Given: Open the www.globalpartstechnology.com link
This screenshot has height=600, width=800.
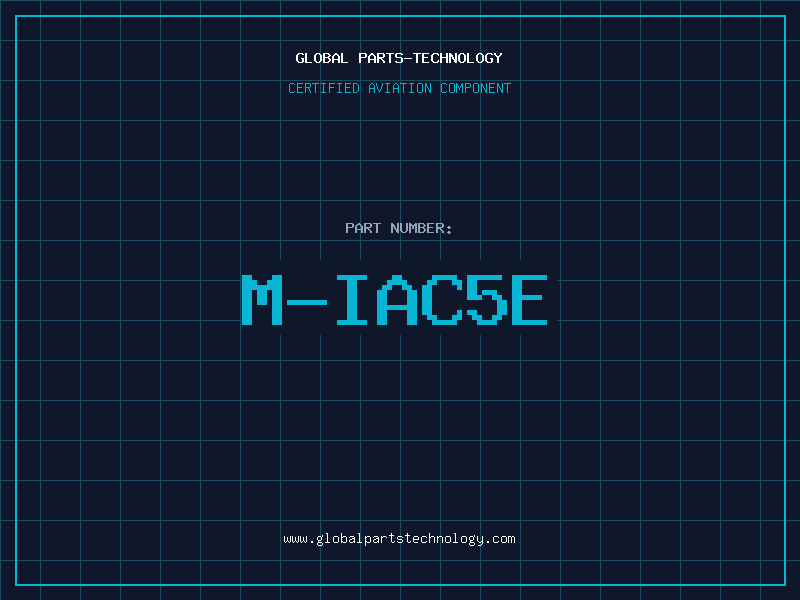Looking at the screenshot, I should click(399, 539).
